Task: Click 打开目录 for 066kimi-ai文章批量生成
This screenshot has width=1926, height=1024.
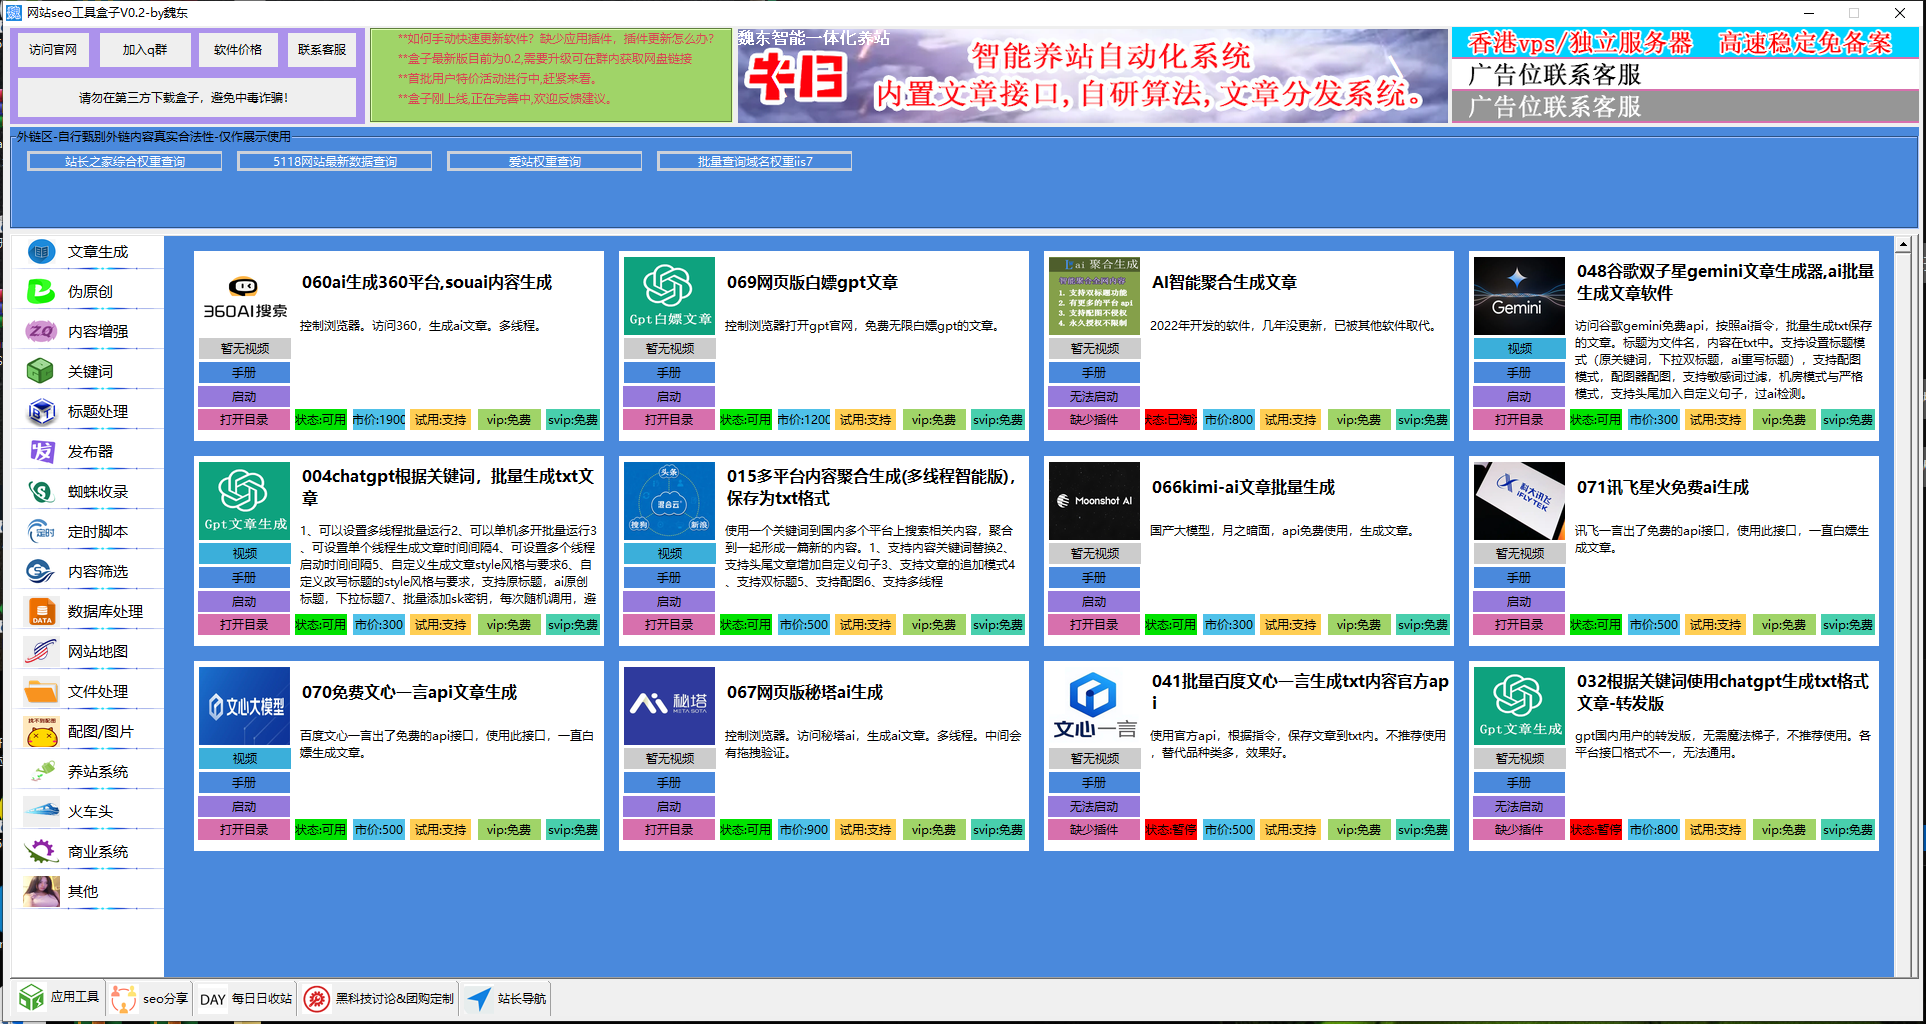Action: point(1094,625)
